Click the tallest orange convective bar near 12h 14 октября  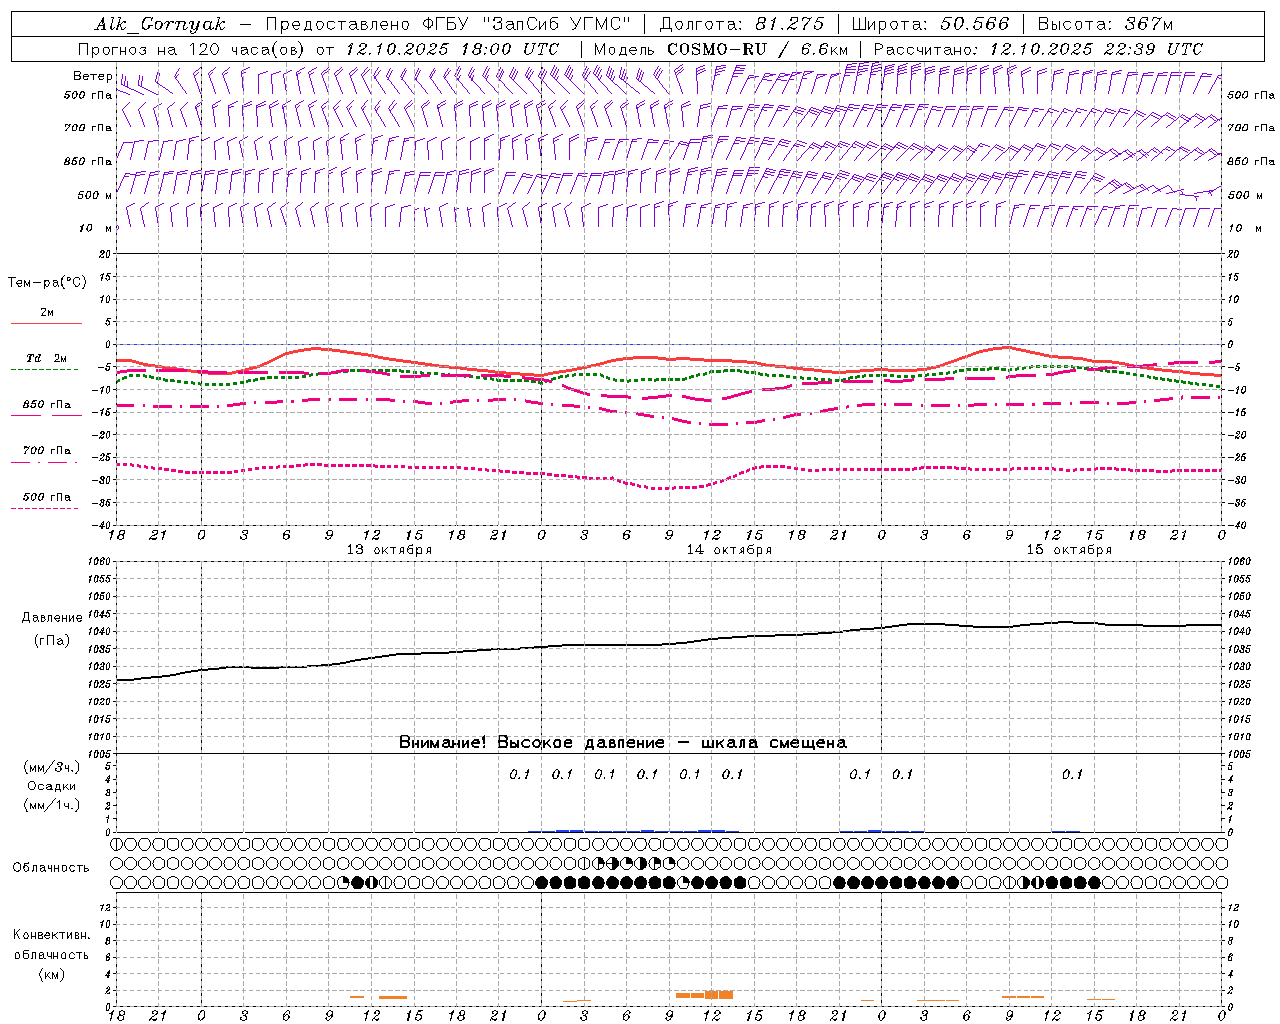(x=712, y=994)
